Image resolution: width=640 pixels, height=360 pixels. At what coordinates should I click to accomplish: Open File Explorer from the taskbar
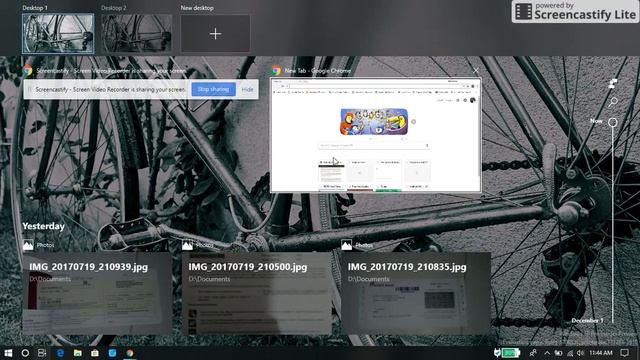pyautogui.click(x=78, y=353)
